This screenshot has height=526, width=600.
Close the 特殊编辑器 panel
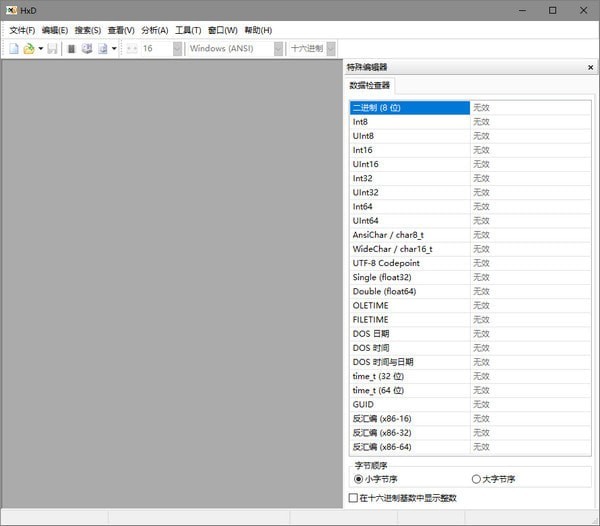[590, 67]
